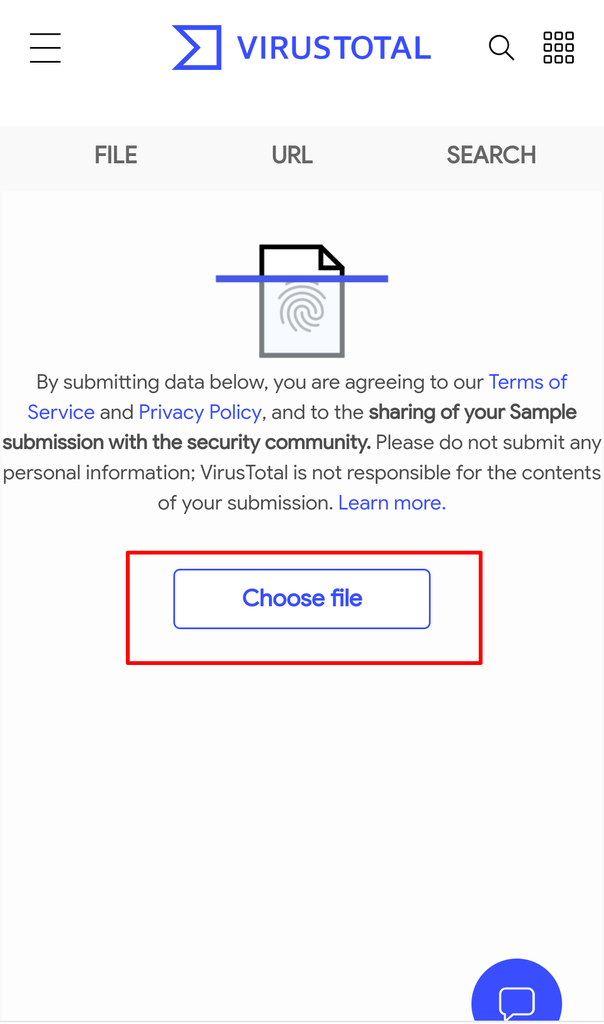The width and height of the screenshot is (604, 1024).
Task: Switch to the FILE tab
Action: 116,155
